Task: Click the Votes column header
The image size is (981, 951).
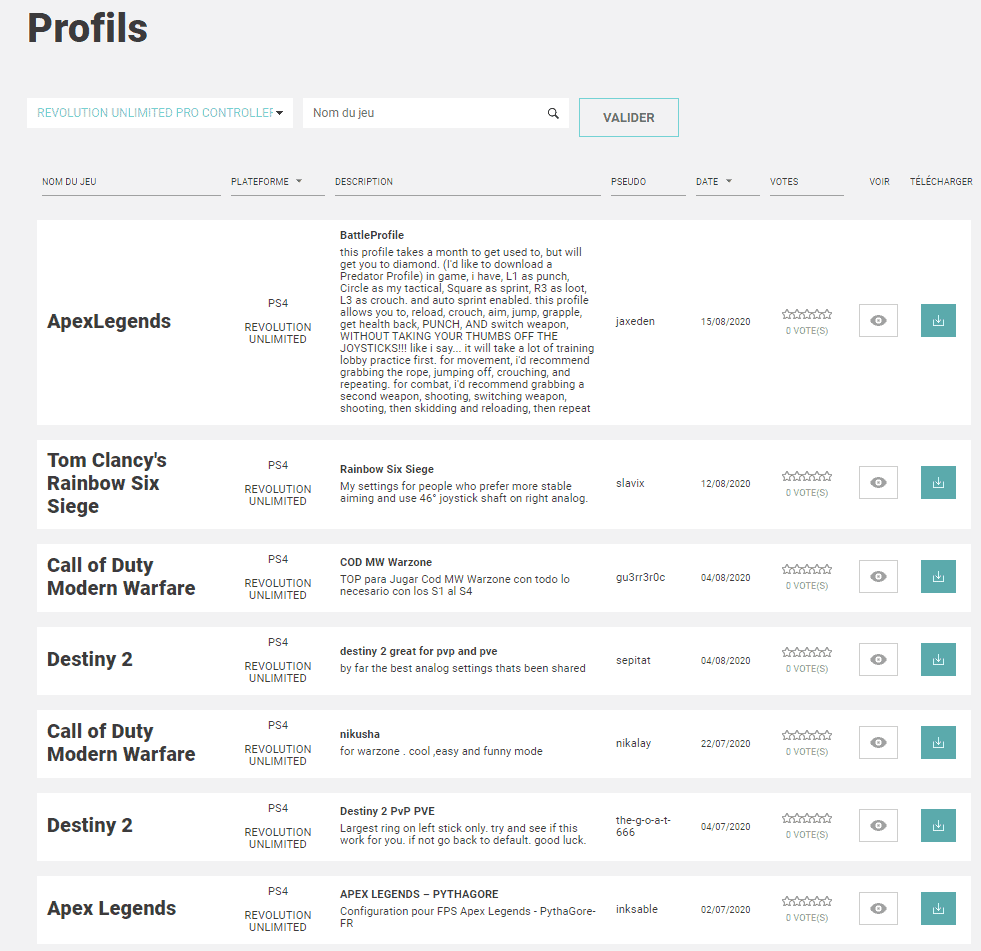Action: (x=784, y=182)
